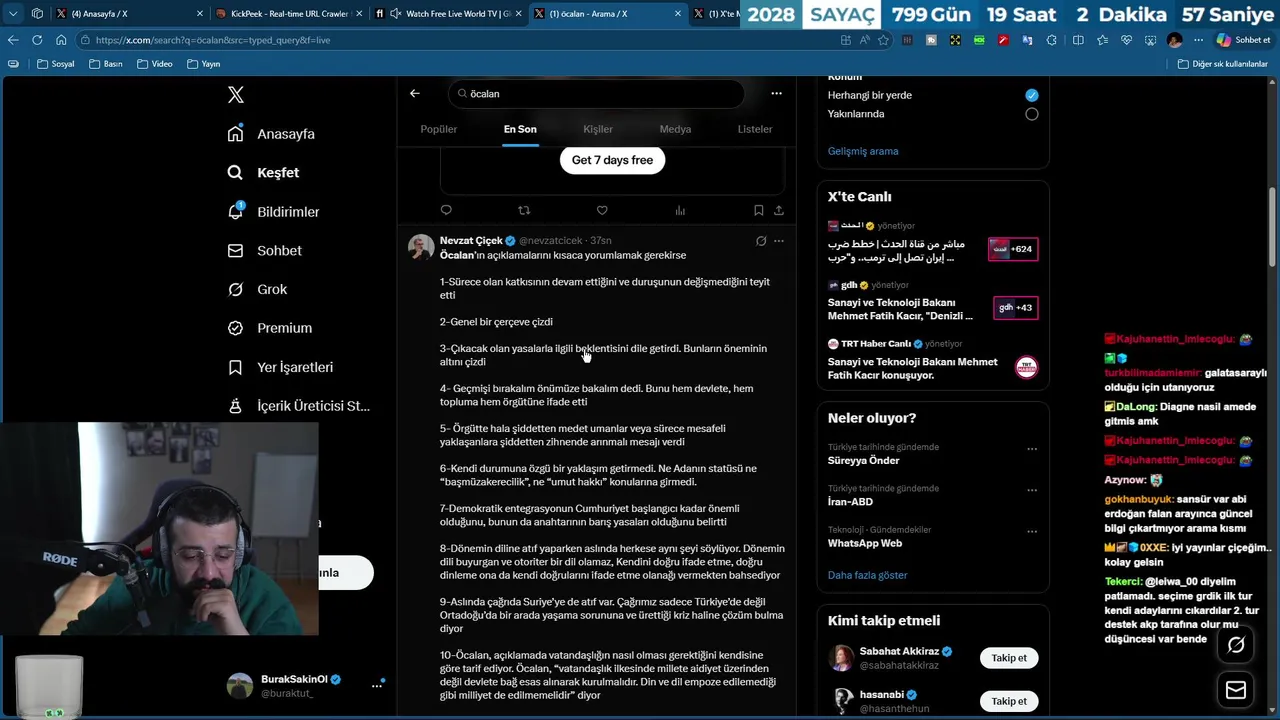Click the X logo in the sidebar
The height and width of the screenshot is (720, 1280).
point(236,95)
